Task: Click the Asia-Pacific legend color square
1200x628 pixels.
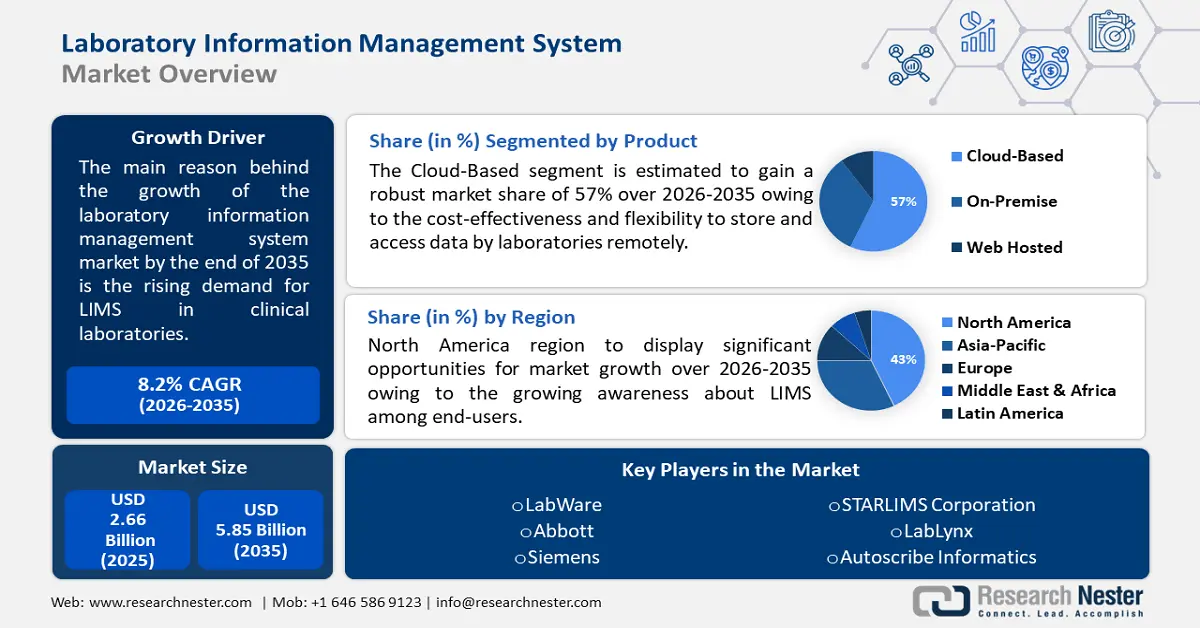Action: tap(946, 346)
